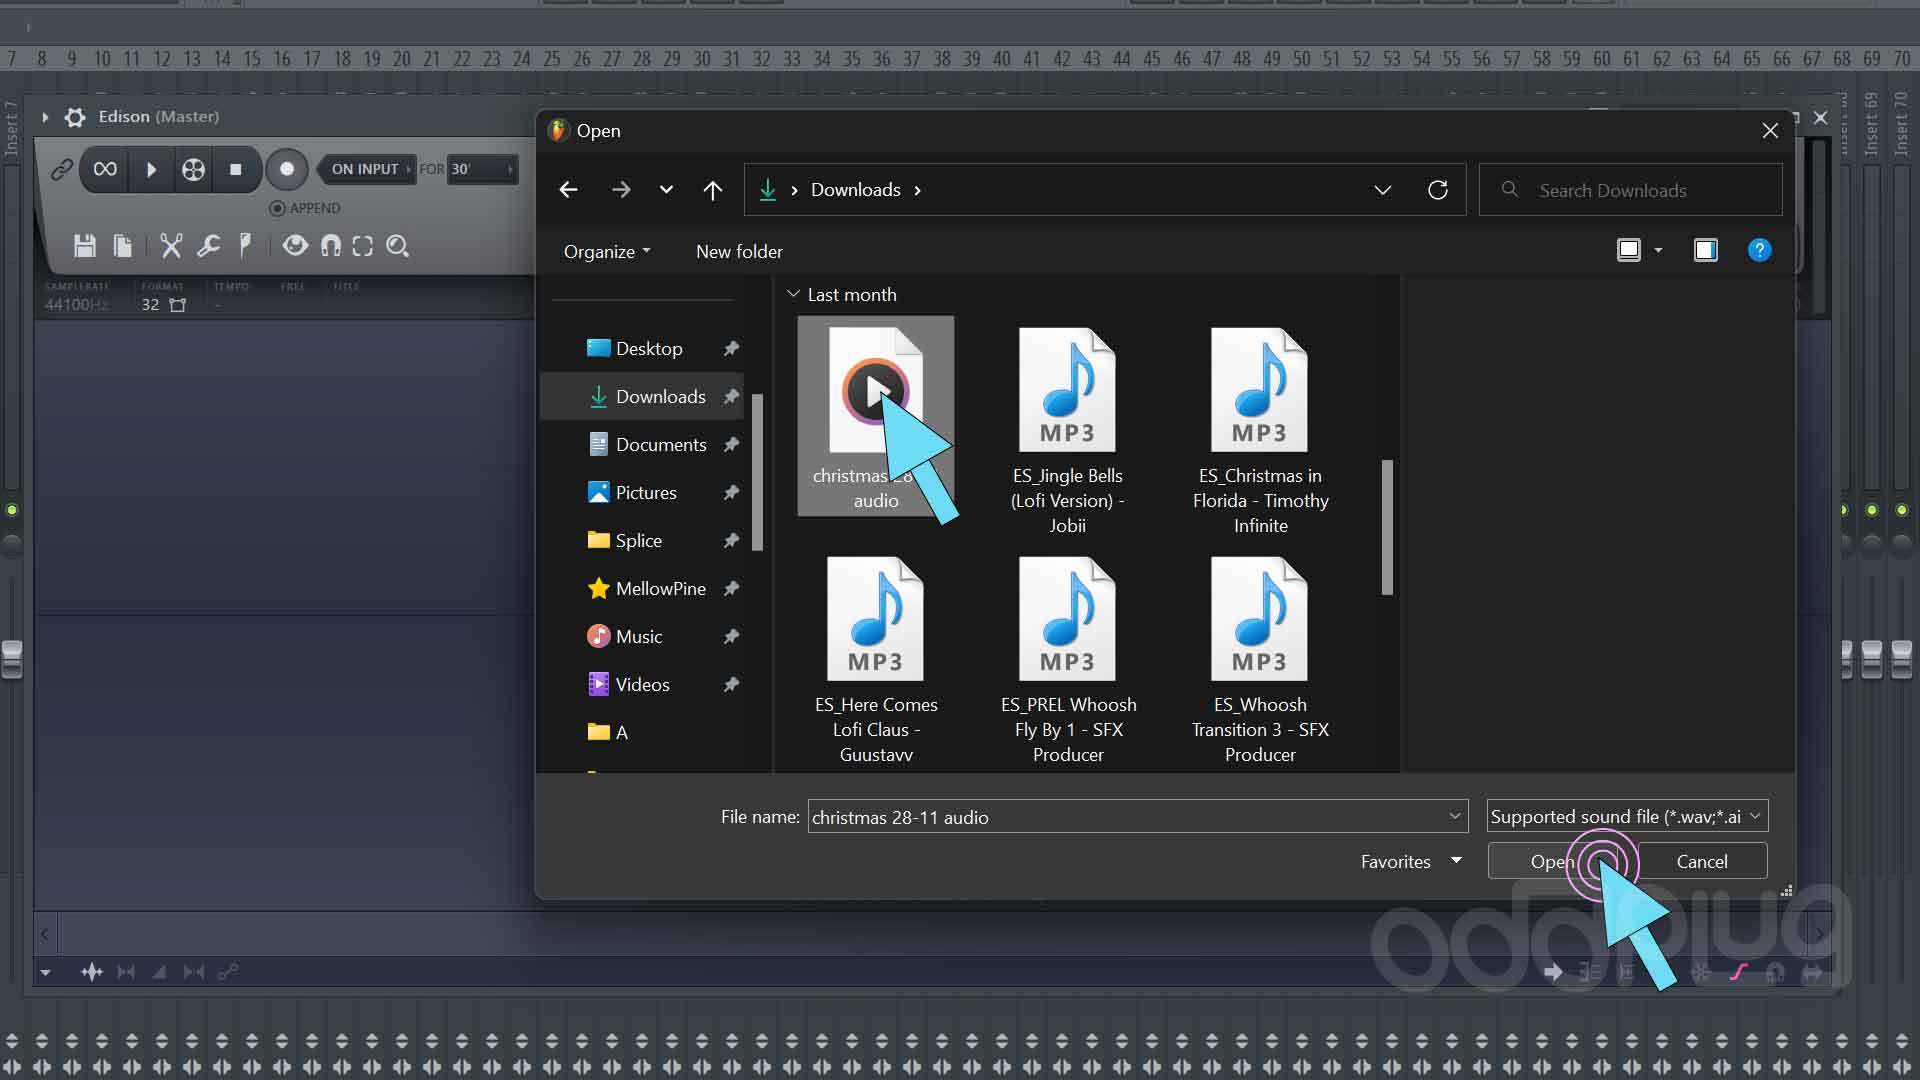1920x1080 pixels.
Task: Click Edison's zoom magnifier icon
Action: click(x=397, y=246)
